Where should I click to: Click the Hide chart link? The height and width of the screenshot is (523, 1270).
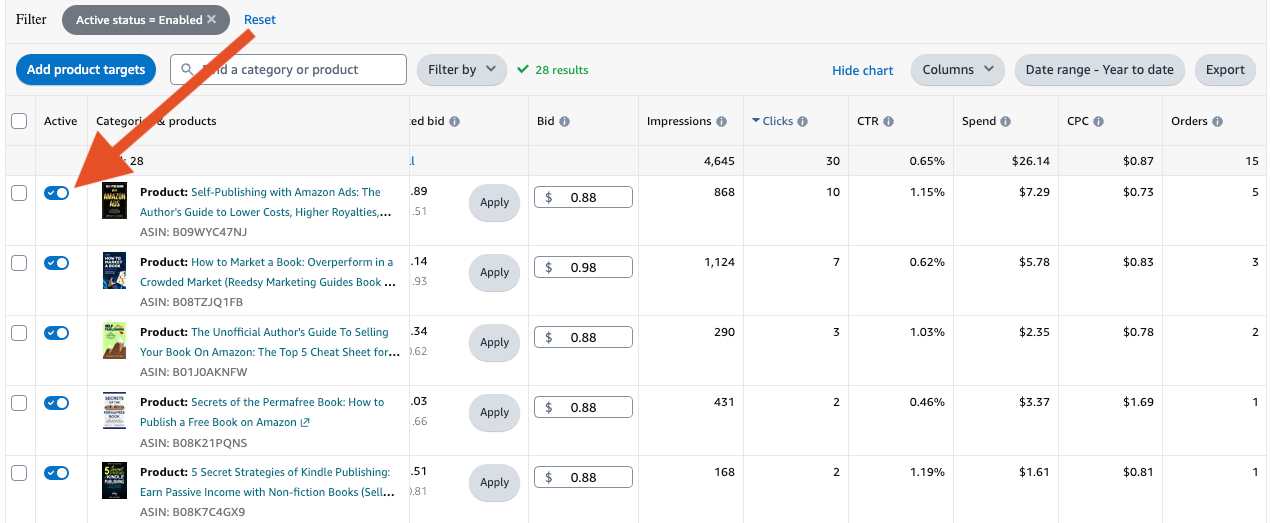click(862, 70)
